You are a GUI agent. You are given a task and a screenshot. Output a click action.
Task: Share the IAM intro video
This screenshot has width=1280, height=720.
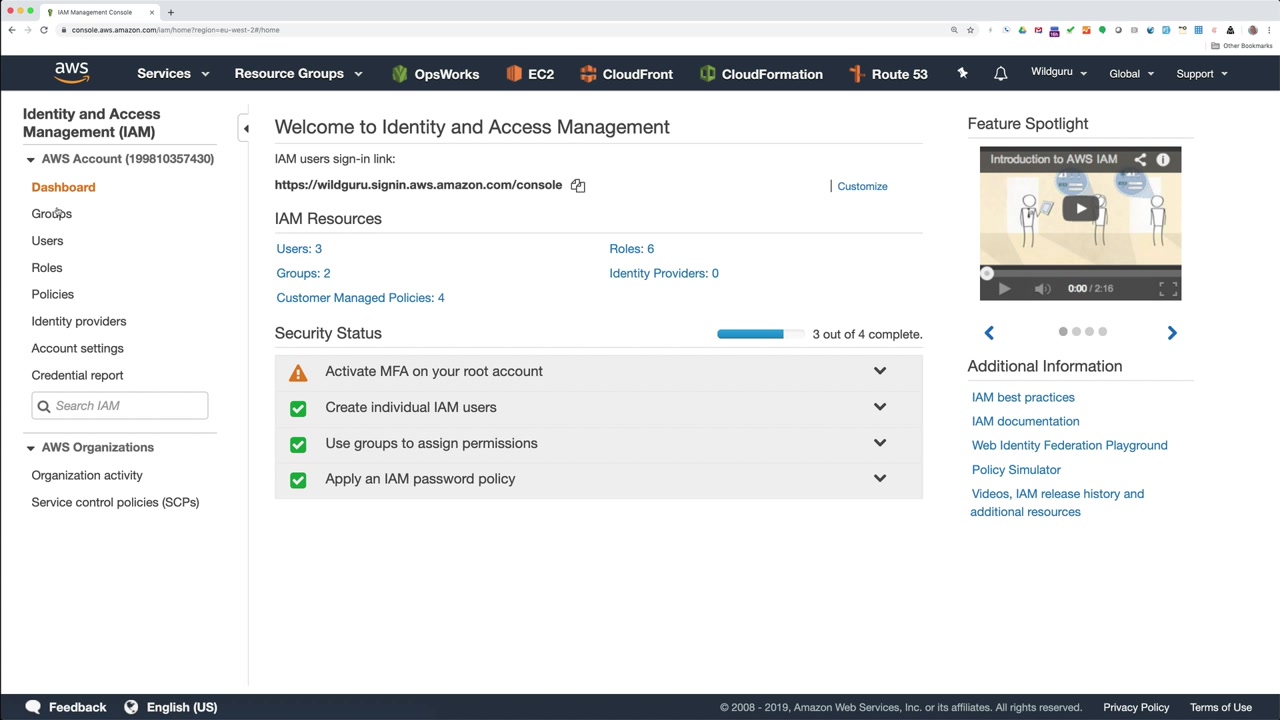[1140, 159]
